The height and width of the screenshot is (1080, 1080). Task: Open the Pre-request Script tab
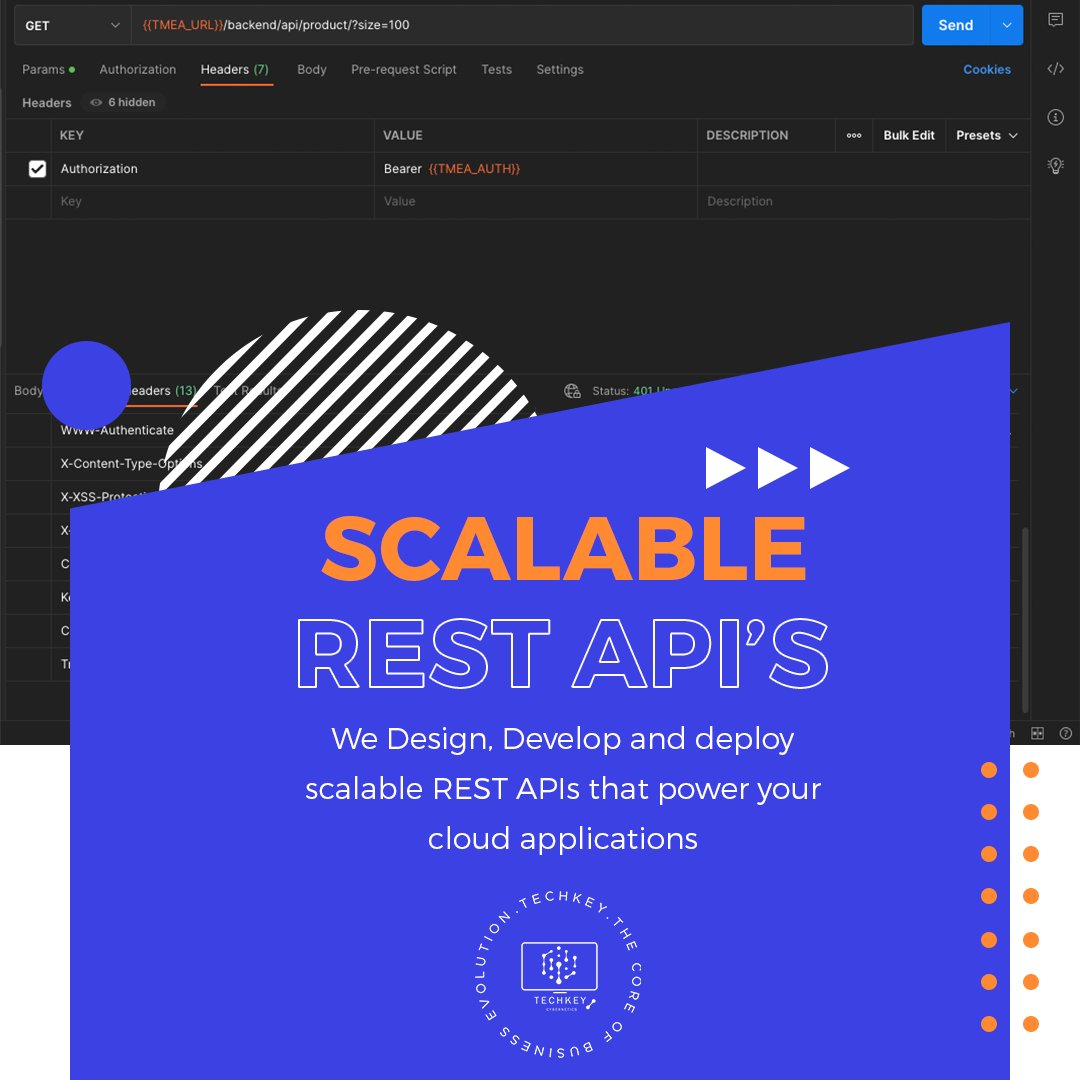(404, 70)
